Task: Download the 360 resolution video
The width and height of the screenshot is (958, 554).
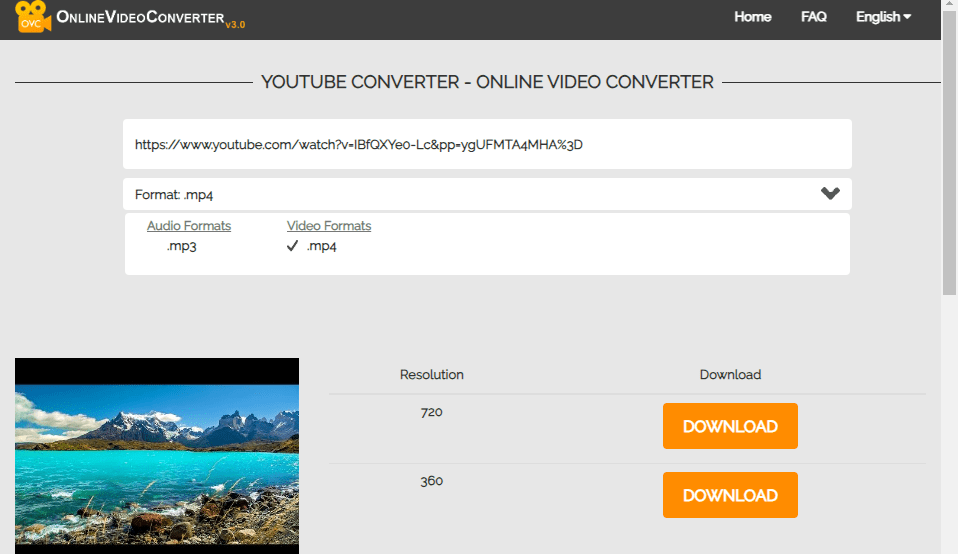Action: pyautogui.click(x=730, y=495)
